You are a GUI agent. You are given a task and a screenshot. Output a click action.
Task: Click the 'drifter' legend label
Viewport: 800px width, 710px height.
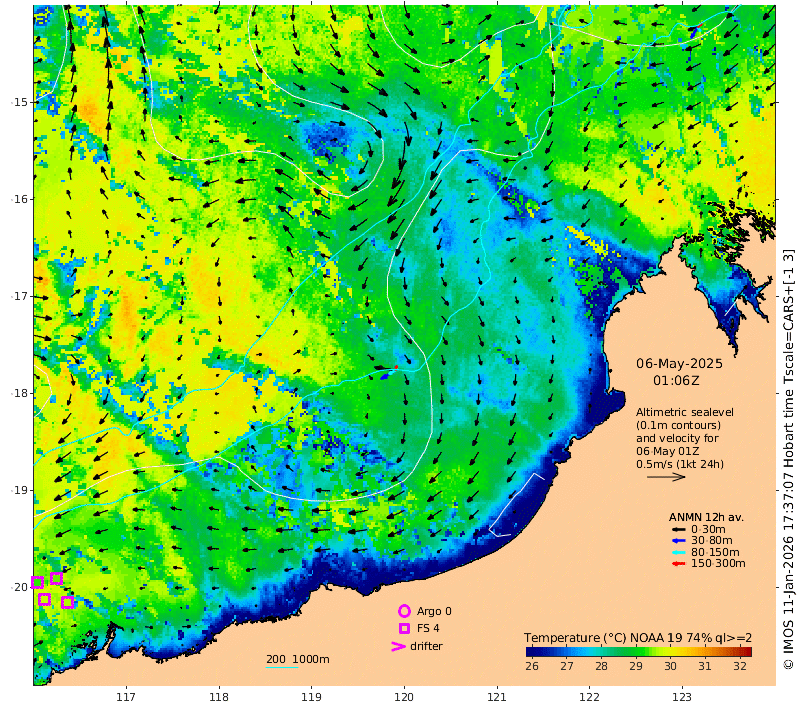[426, 646]
